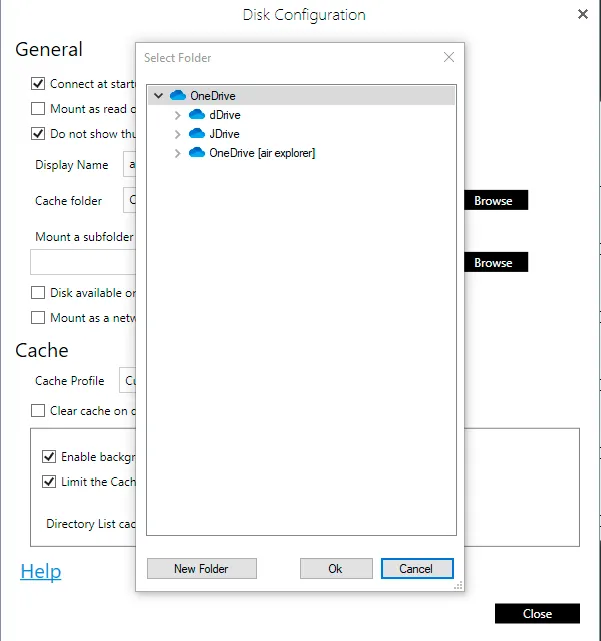601x641 pixels.
Task: Uncheck Do not show thumbnails checkbox
Action: click(x=38, y=133)
